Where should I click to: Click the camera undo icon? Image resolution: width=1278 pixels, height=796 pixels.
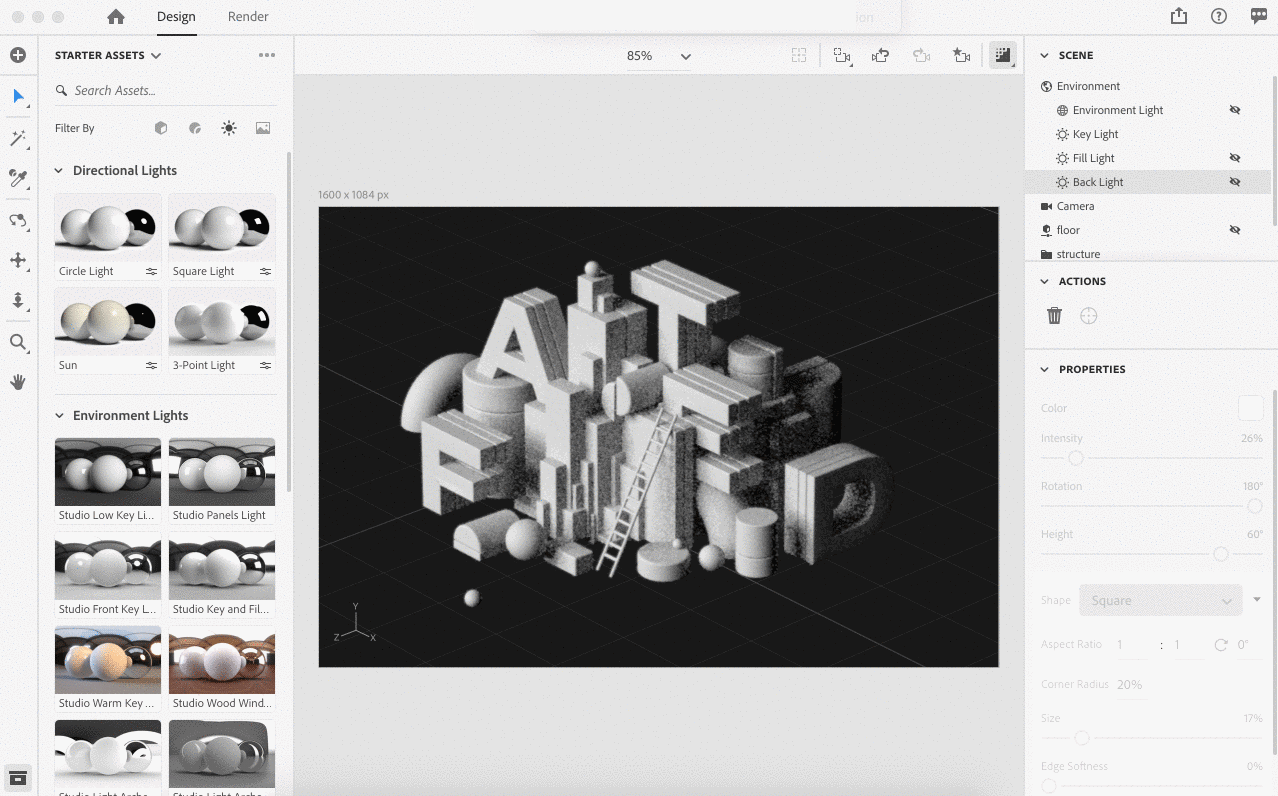[x=881, y=56]
